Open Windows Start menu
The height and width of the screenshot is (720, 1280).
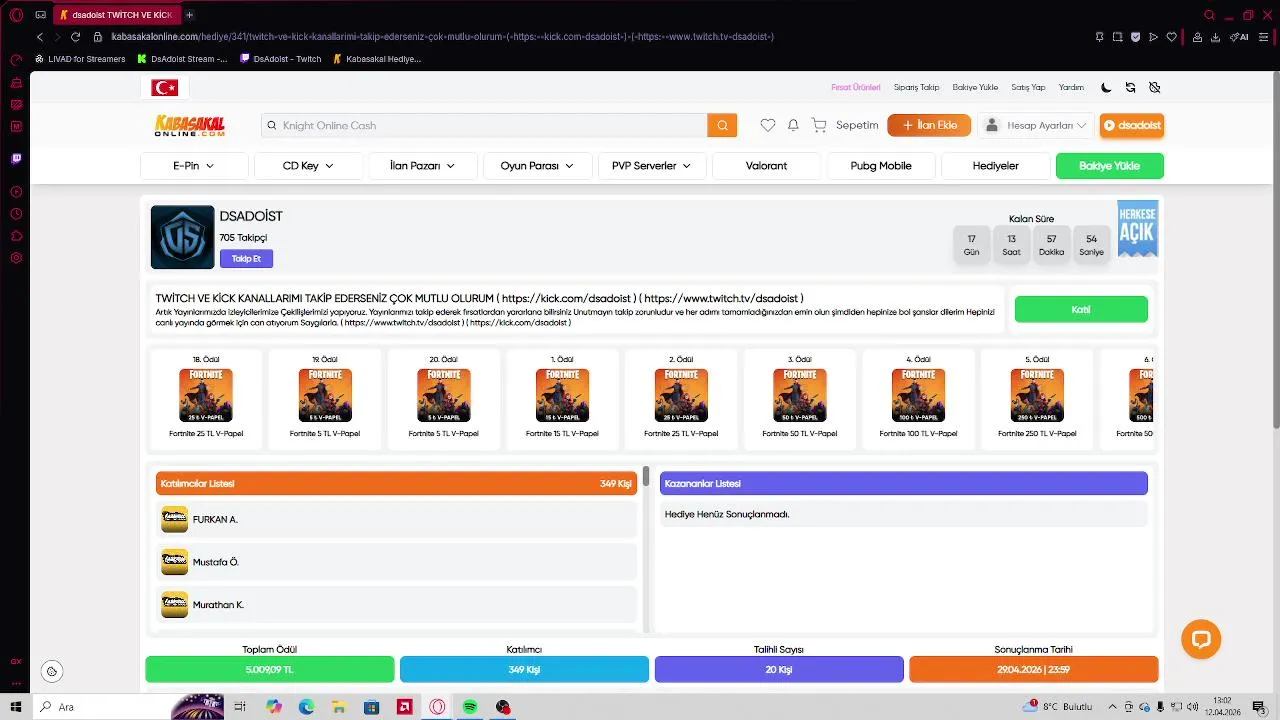[15, 707]
